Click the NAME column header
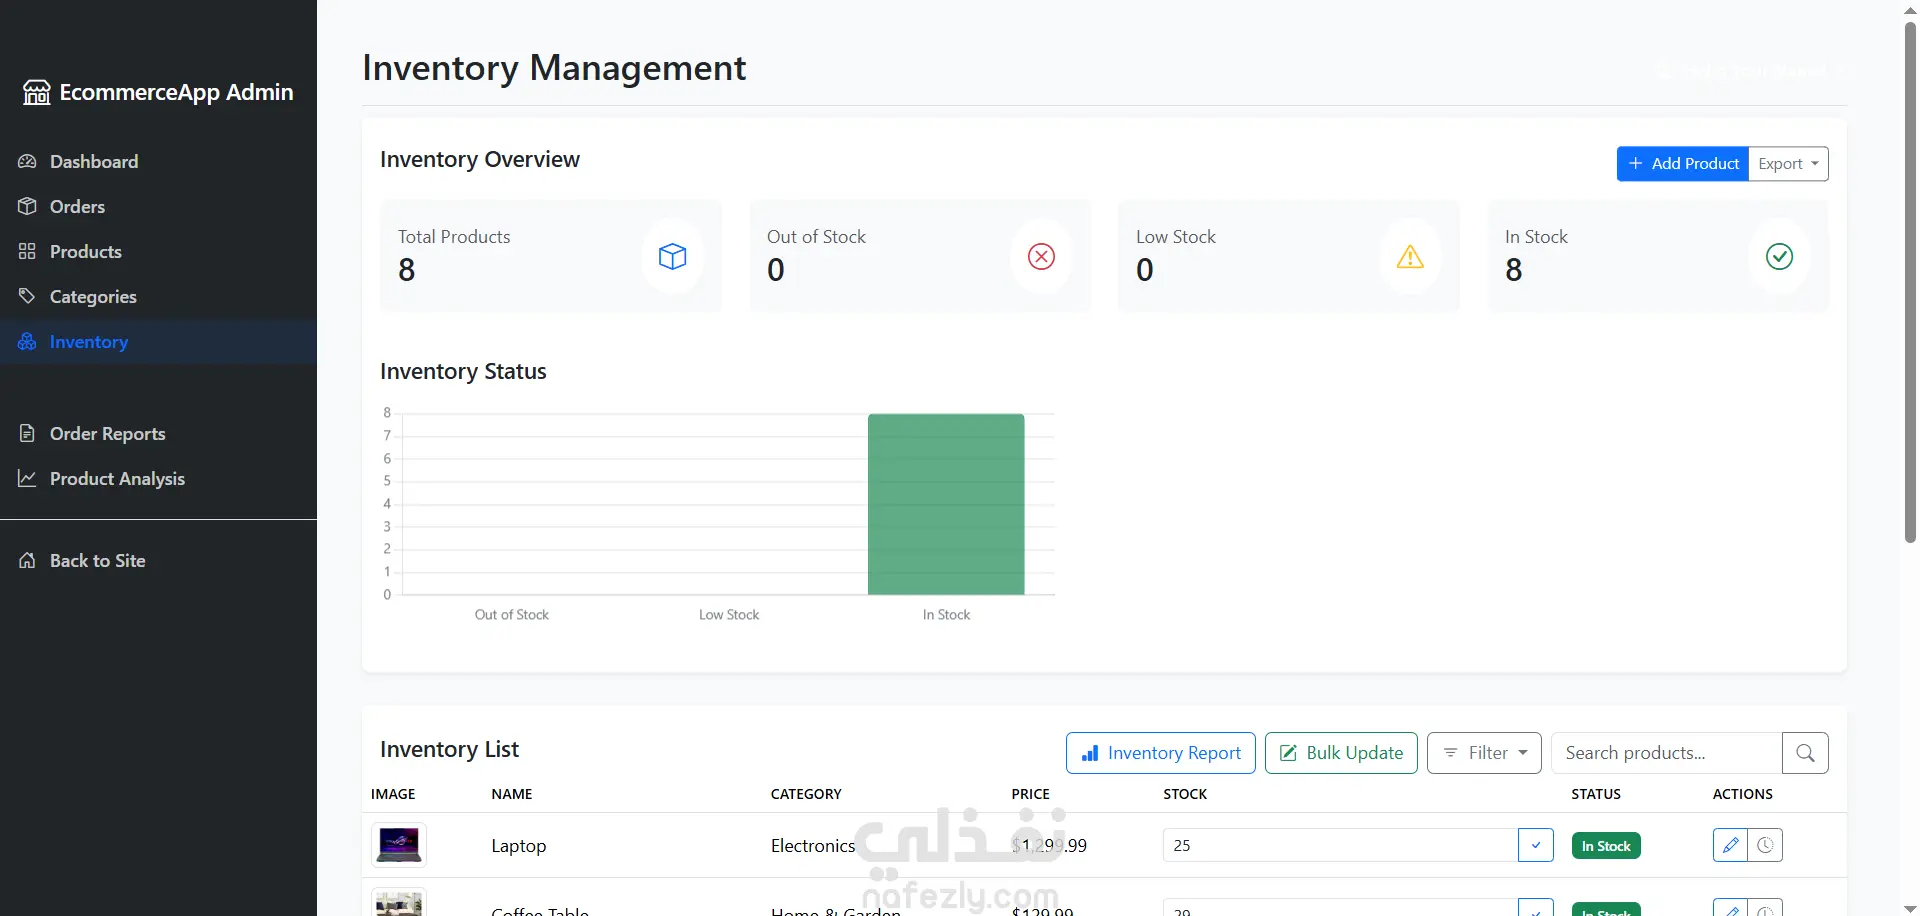This screenshot has width=1920, height=916. point(512,794)
